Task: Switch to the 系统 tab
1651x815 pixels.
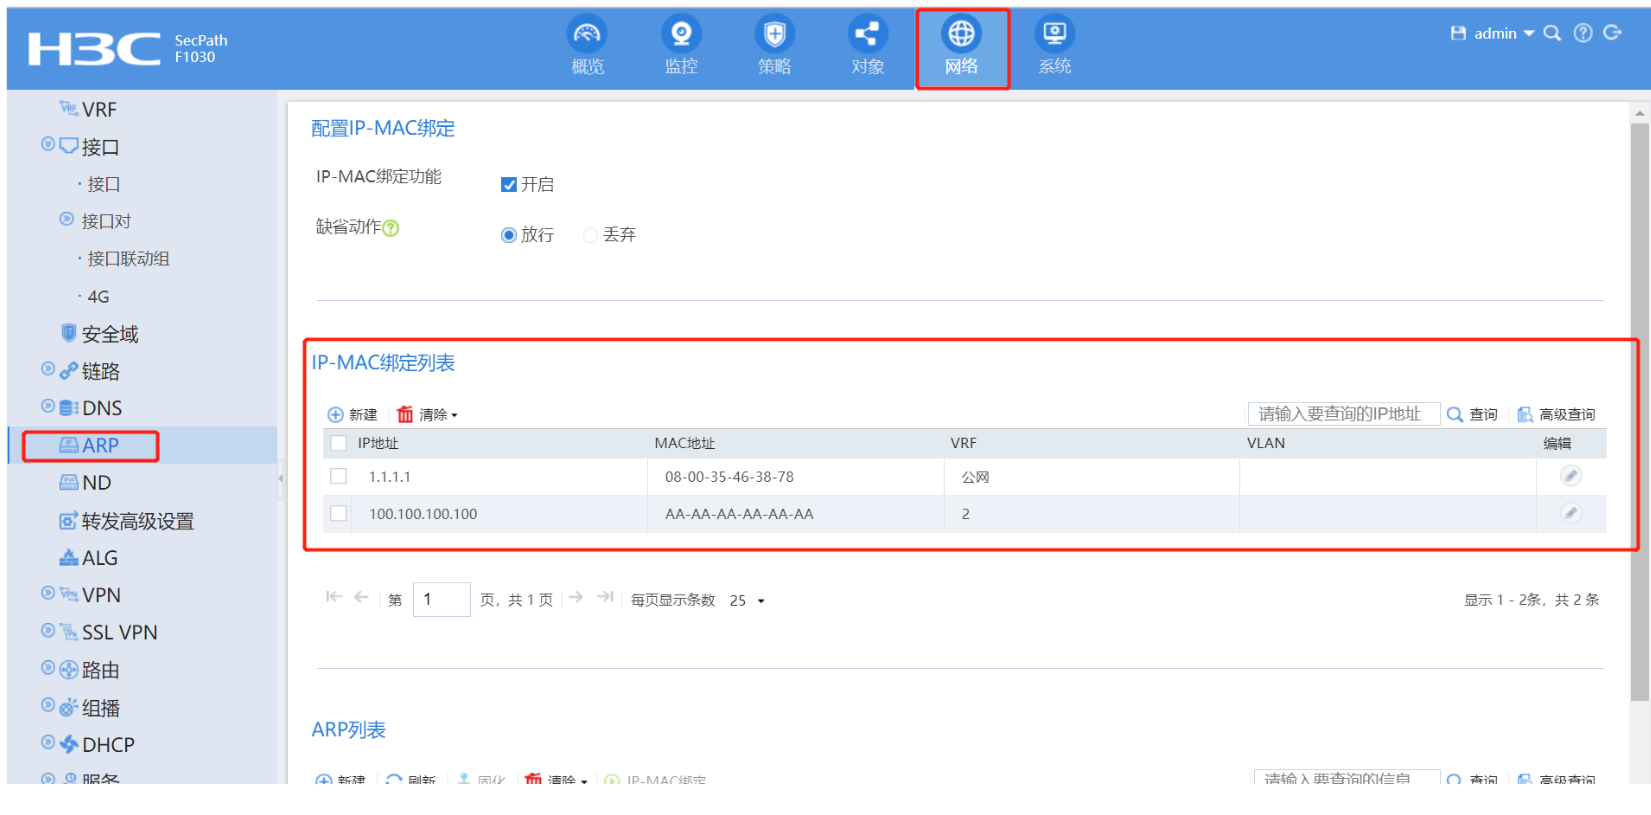Action: (1054, 47)
